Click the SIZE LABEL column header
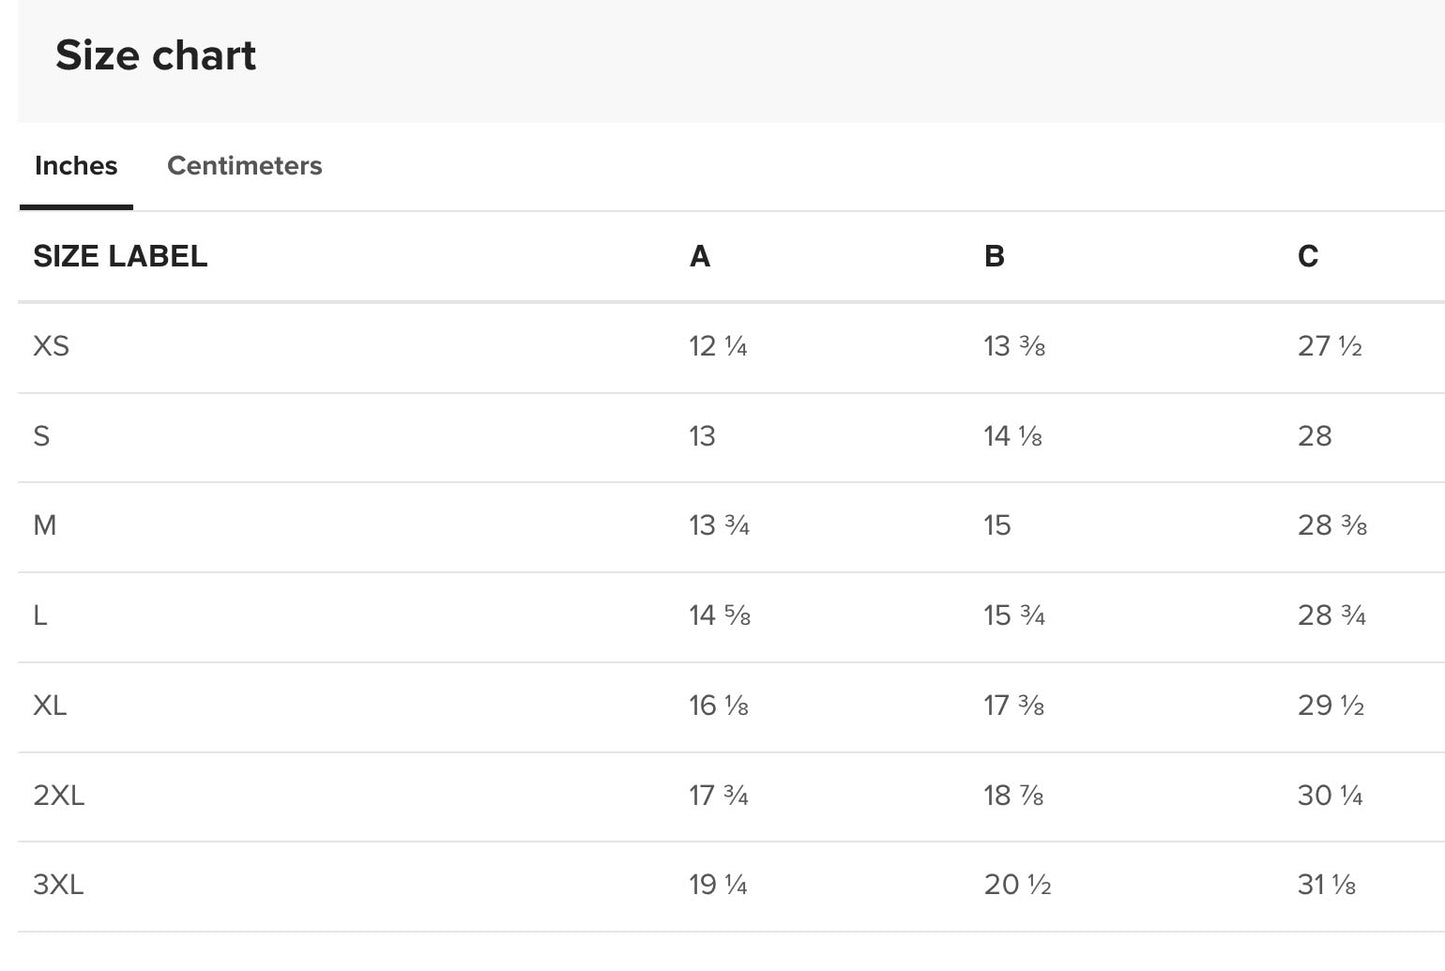This screenshot has height=971, width=1445. point(120,257)
